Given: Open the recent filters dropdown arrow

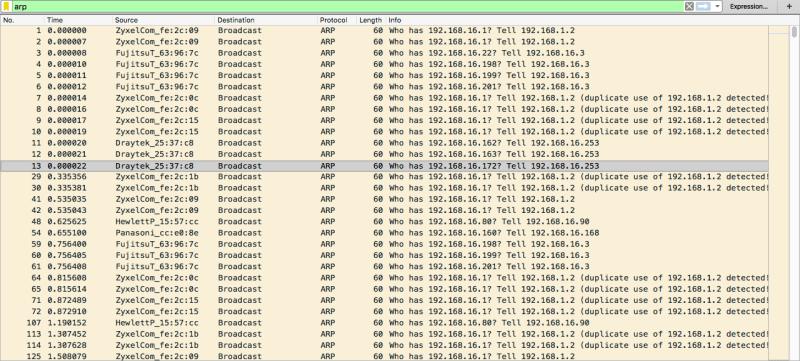Looking at the screenshot, I should click(x=717, y=7).
